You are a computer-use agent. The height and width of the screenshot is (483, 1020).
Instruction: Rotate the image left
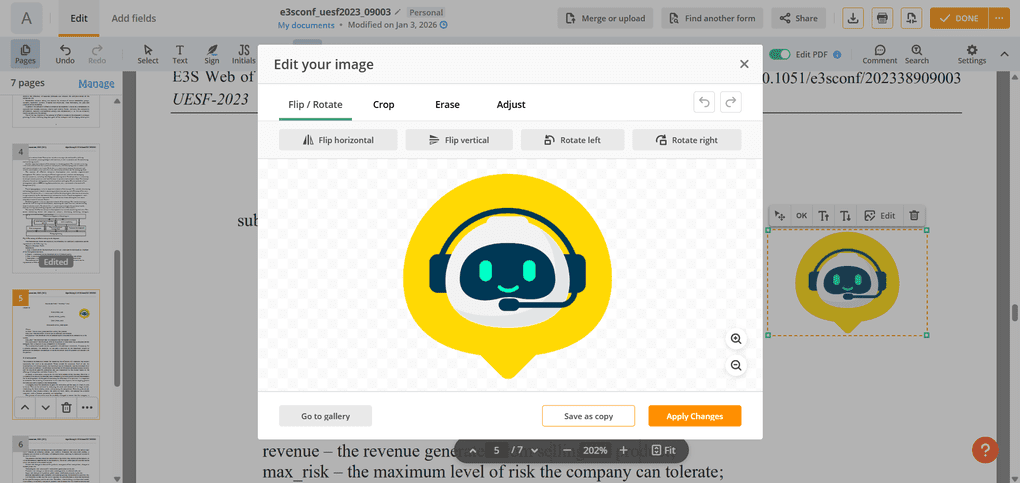[572, 140]
